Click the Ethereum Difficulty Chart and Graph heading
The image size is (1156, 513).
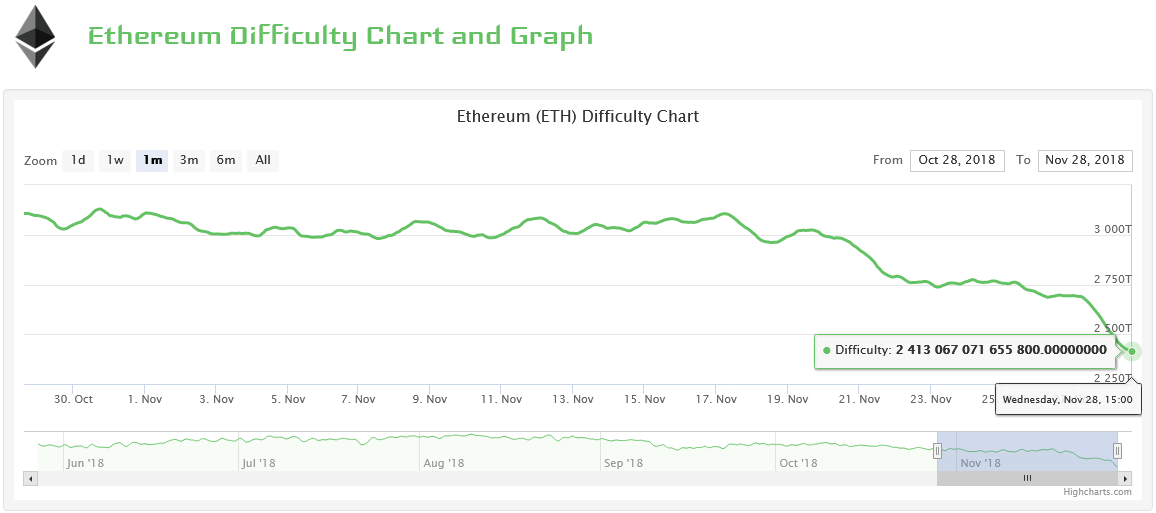point(340,37)
